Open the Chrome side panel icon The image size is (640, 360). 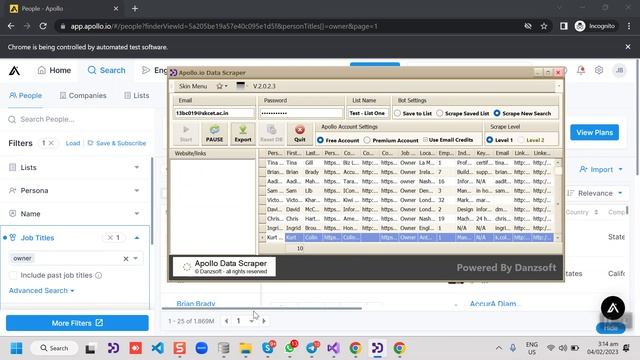564,26
